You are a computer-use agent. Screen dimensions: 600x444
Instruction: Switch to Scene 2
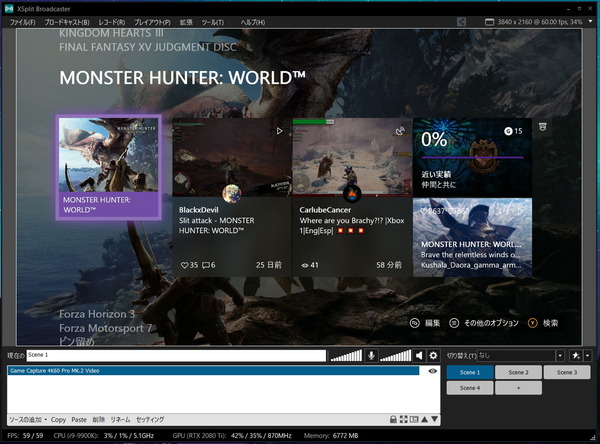[518, 372]
